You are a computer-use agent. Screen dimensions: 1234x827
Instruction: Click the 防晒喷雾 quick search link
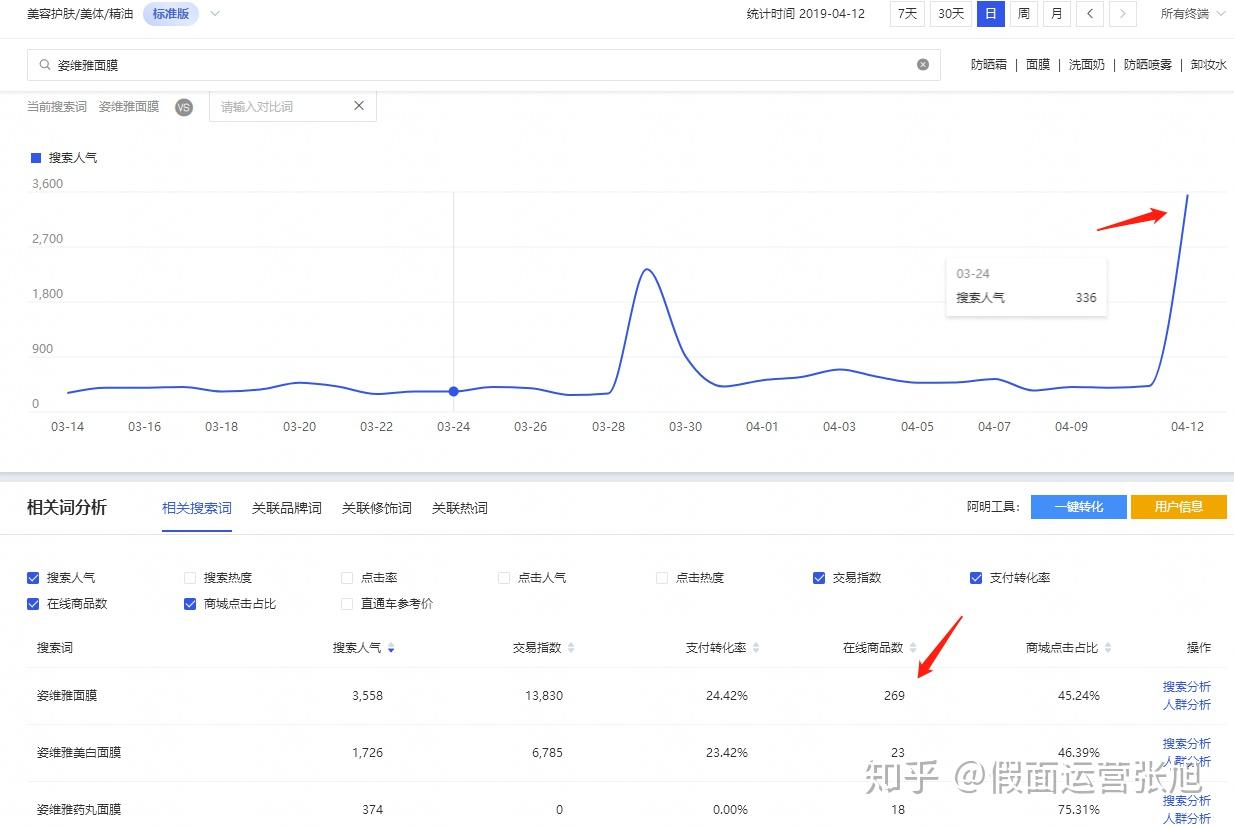[1148, 65]
